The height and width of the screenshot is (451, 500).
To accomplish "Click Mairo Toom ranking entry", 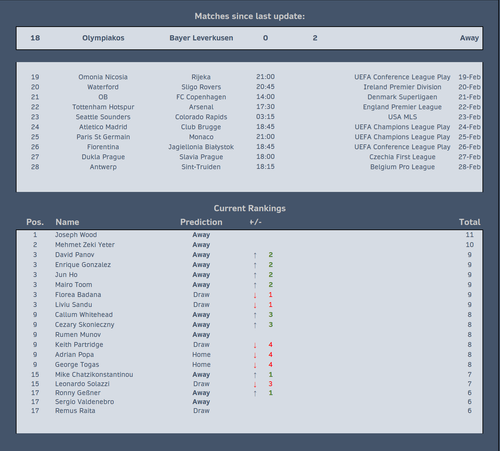I will [74, 285].
